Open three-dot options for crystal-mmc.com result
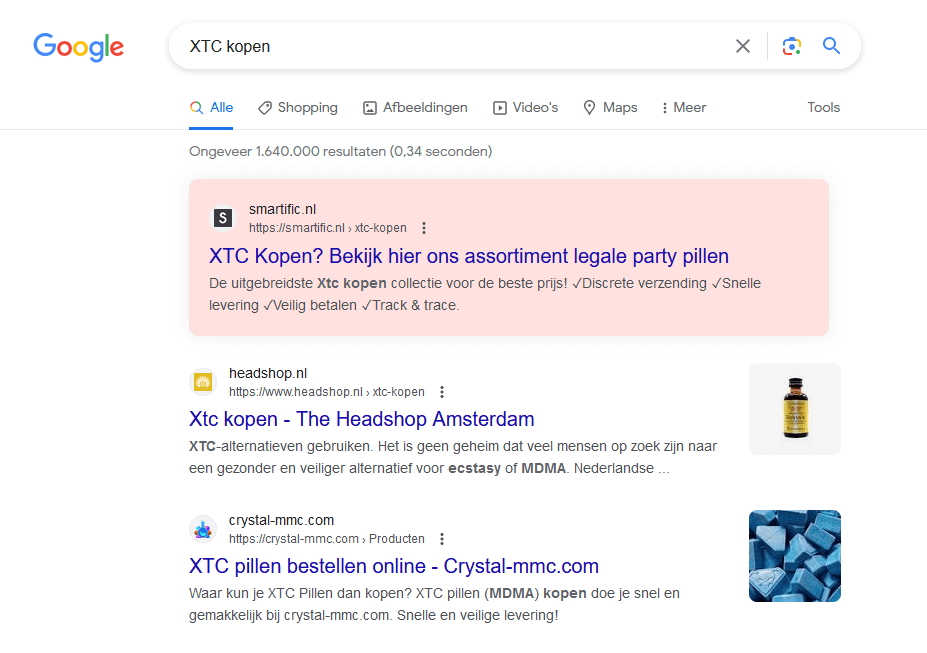The width and height of the screenshot is (927, 653). tap(442, 539)
